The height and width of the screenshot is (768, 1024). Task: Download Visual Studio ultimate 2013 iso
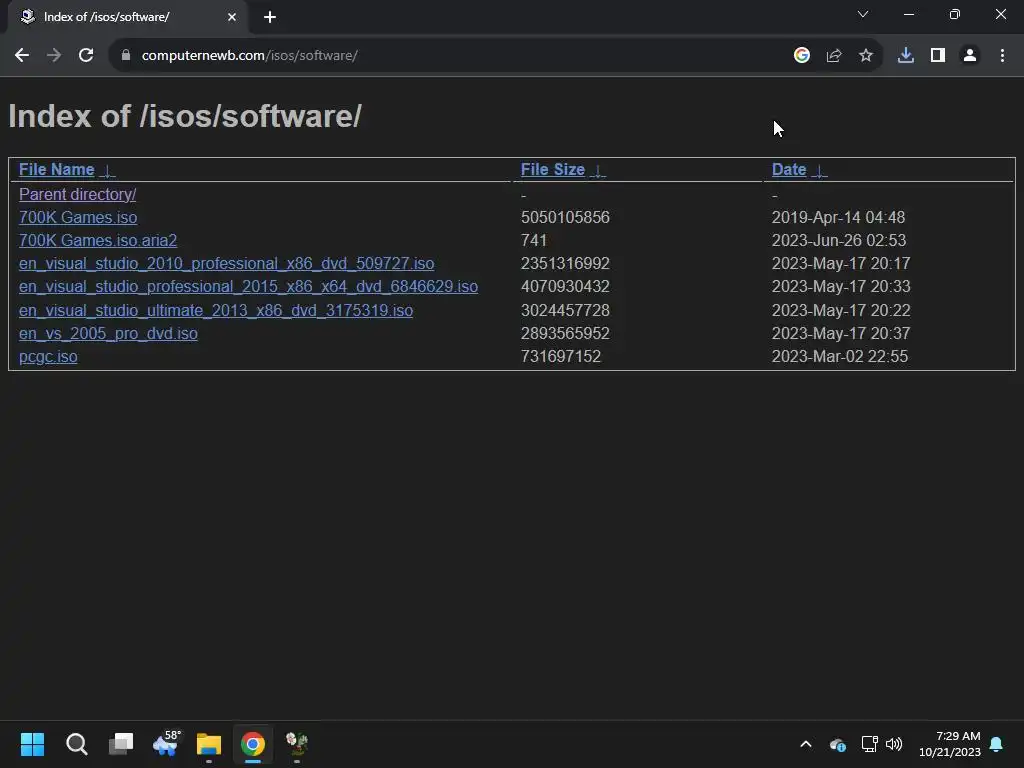216,310
